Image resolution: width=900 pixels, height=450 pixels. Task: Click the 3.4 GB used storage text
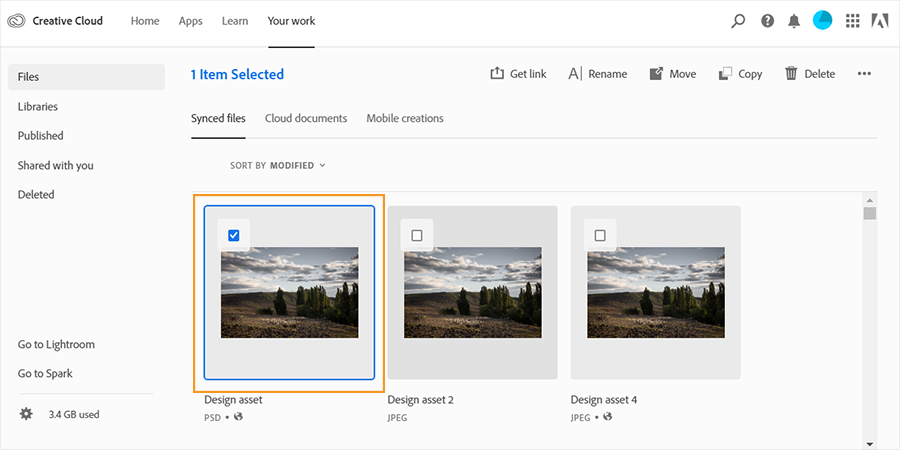tap(74, 414)
